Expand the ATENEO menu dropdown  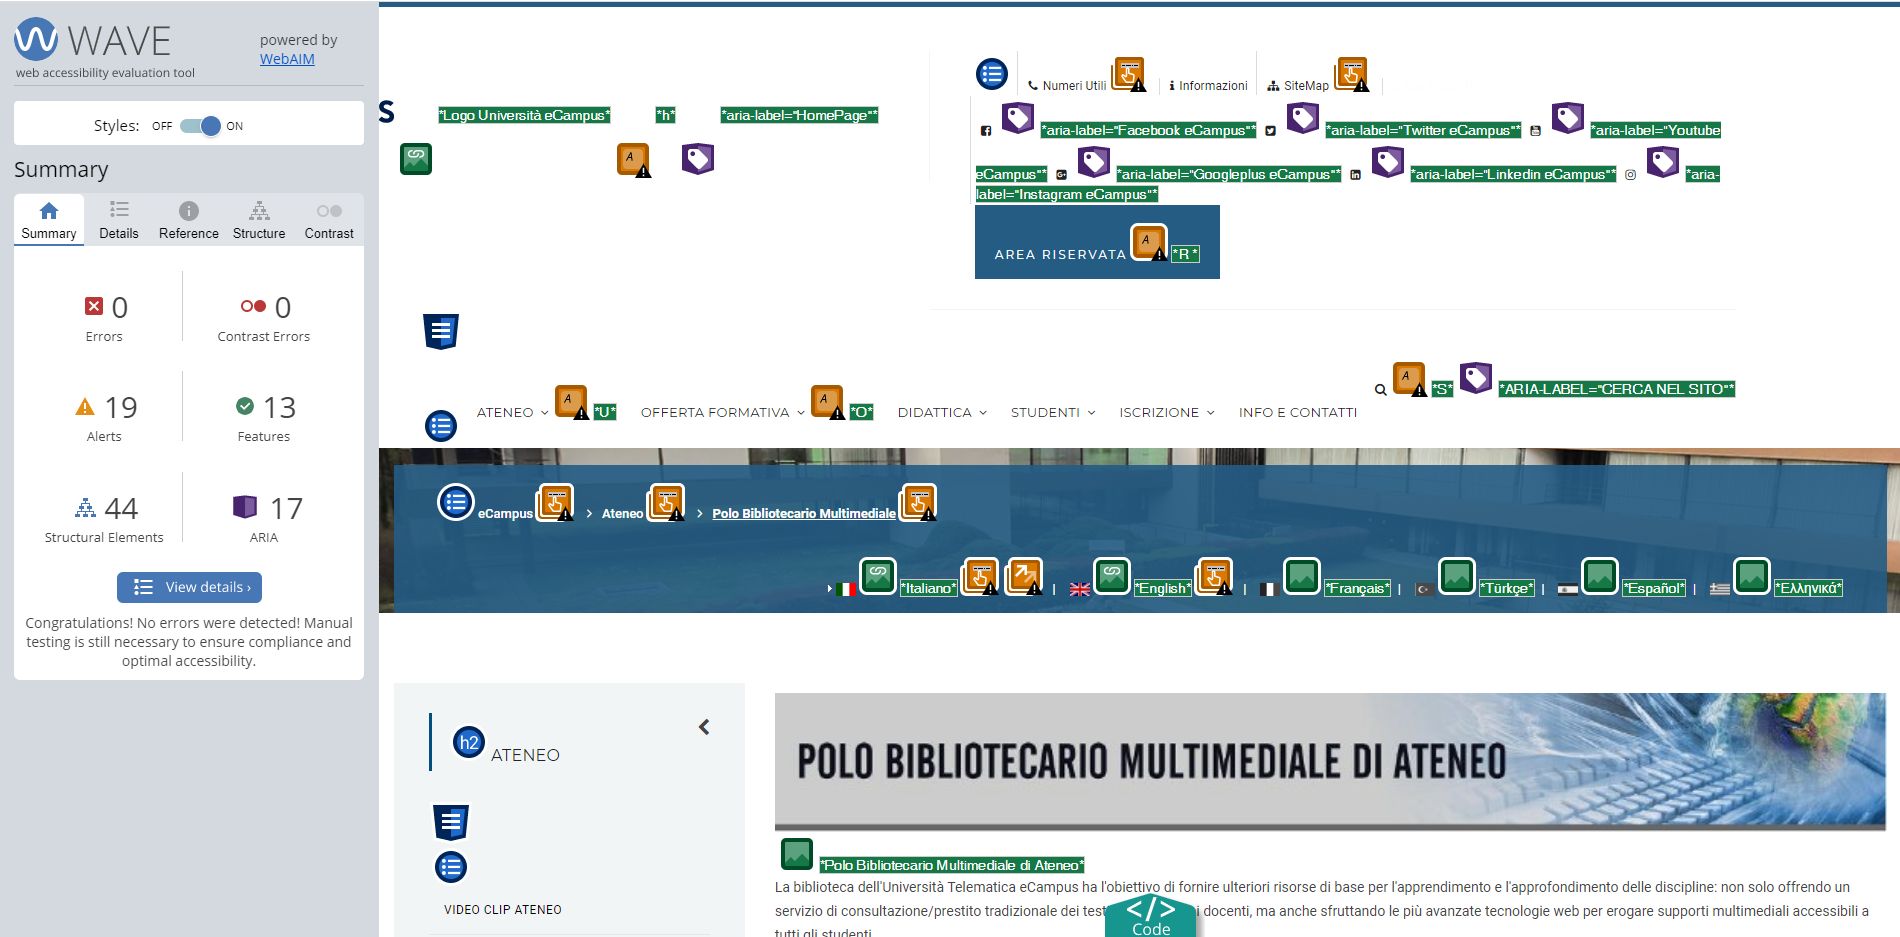click(512, 412)
